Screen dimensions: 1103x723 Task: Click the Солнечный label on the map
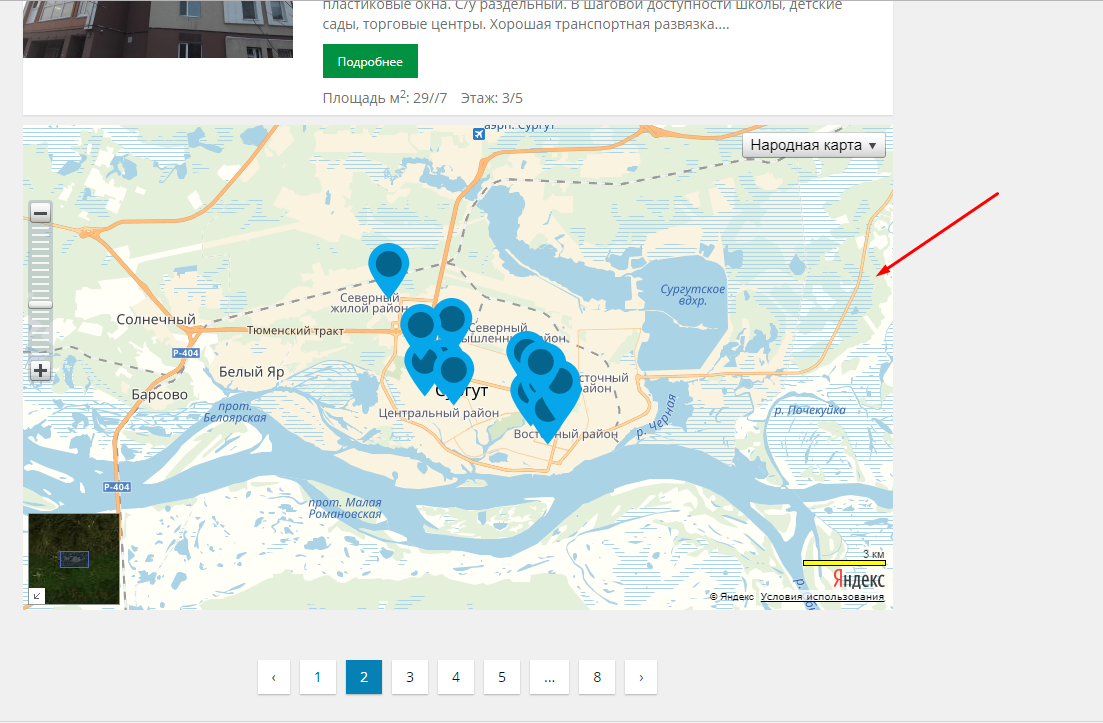pos(156,319)
